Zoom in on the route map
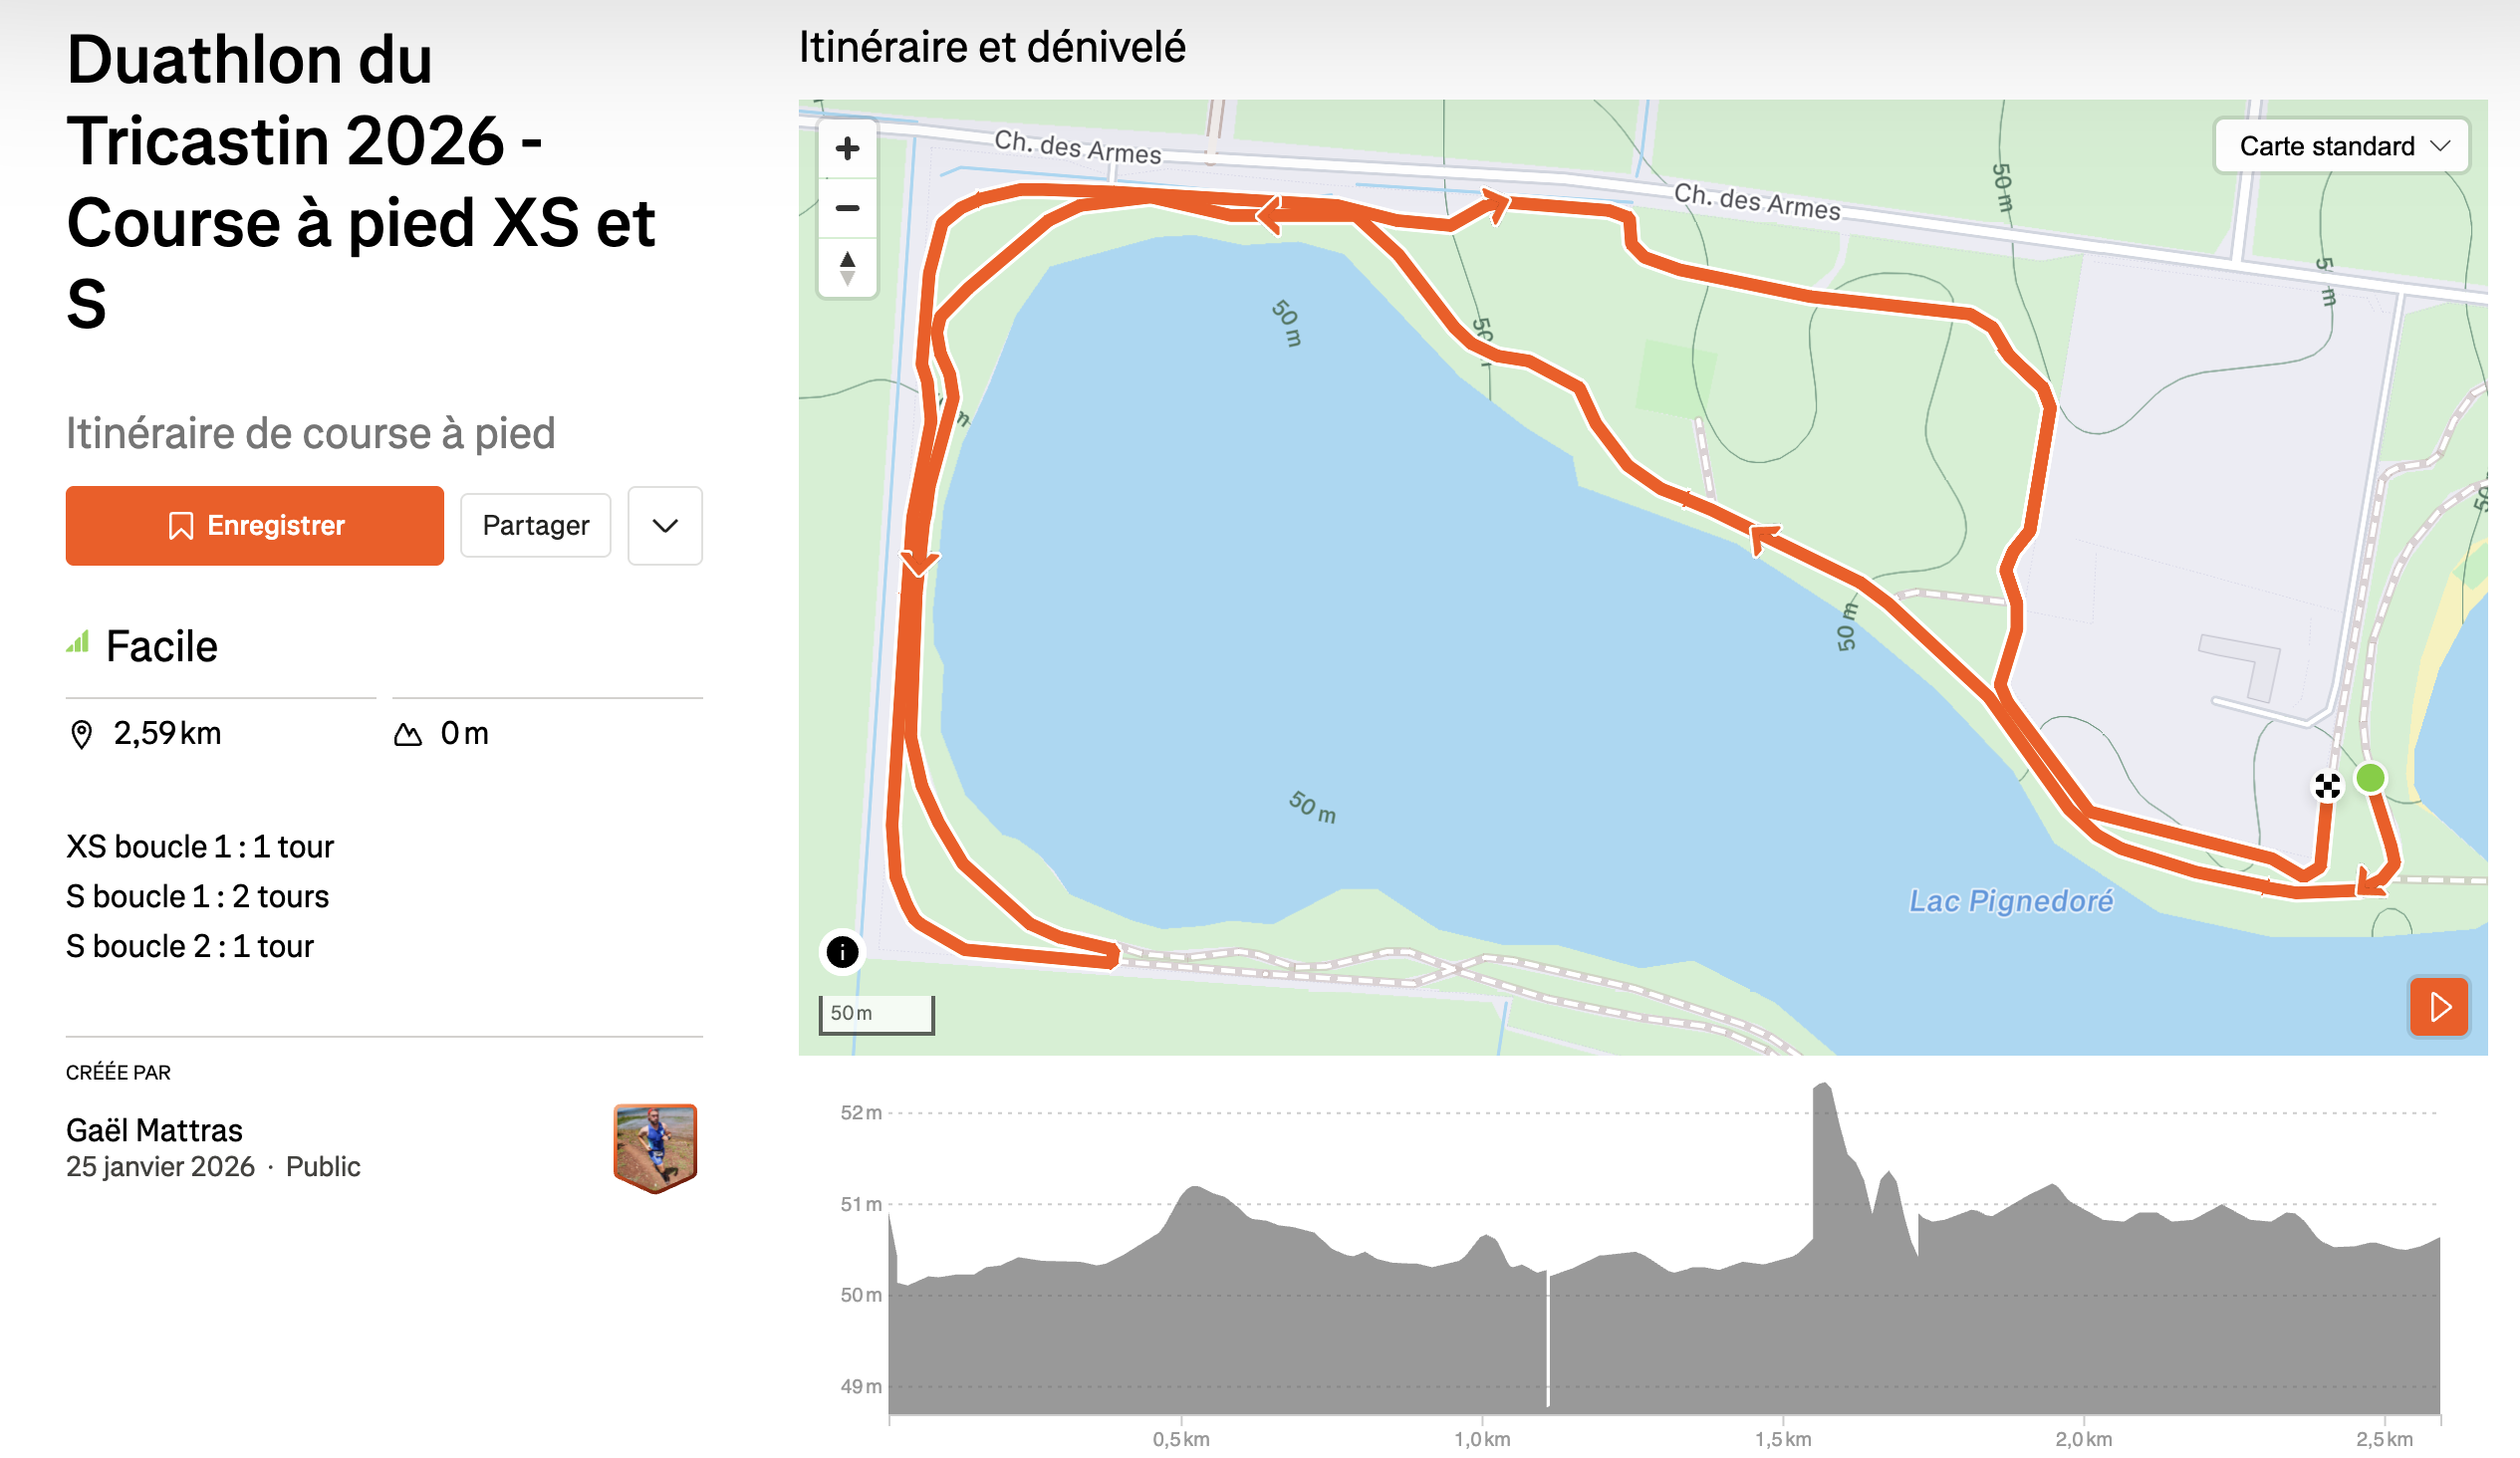 pyautogui.click(x=847, y=149)
